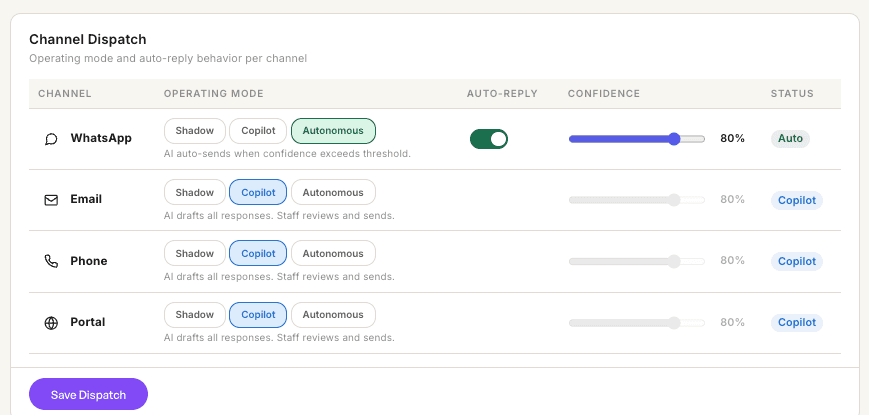Toggle WhatsApp auto-reply switch off
Screen dimensions: 869x415
pos(489,139)
